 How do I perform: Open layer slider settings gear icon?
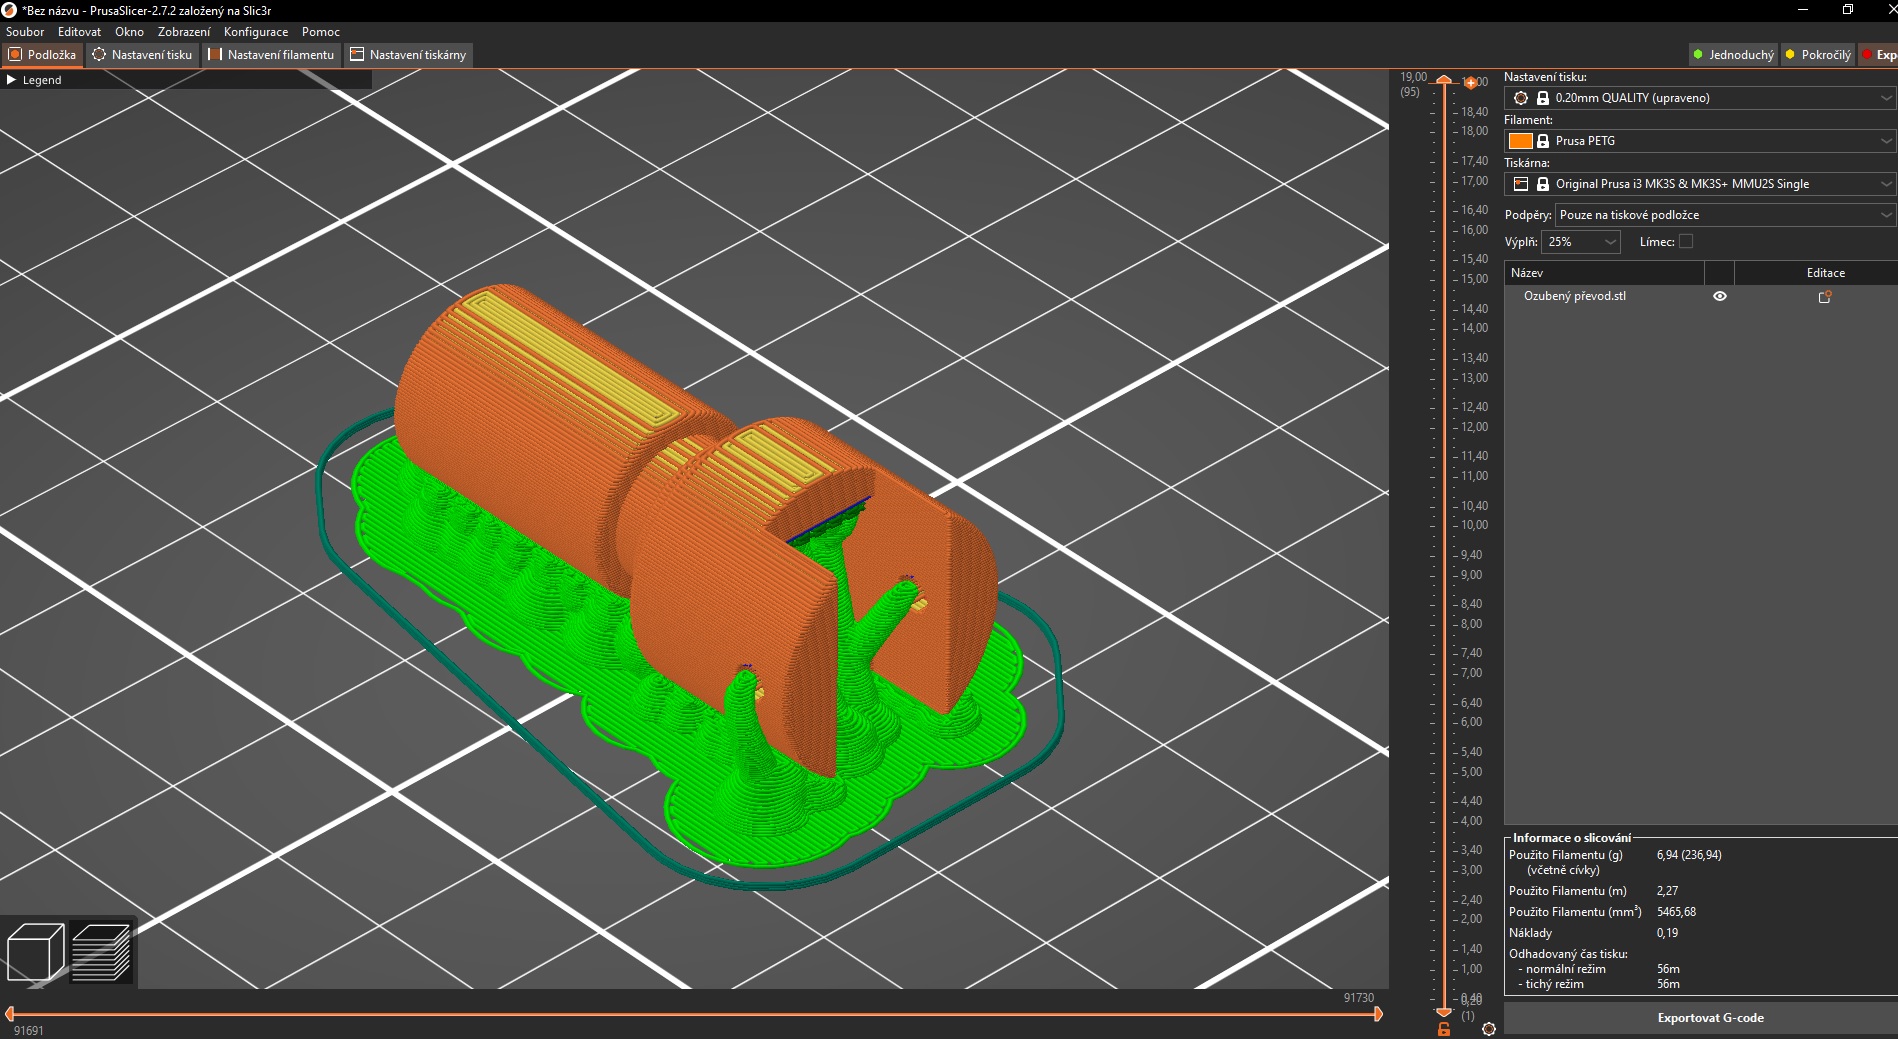click(x=1489, y=1029)
